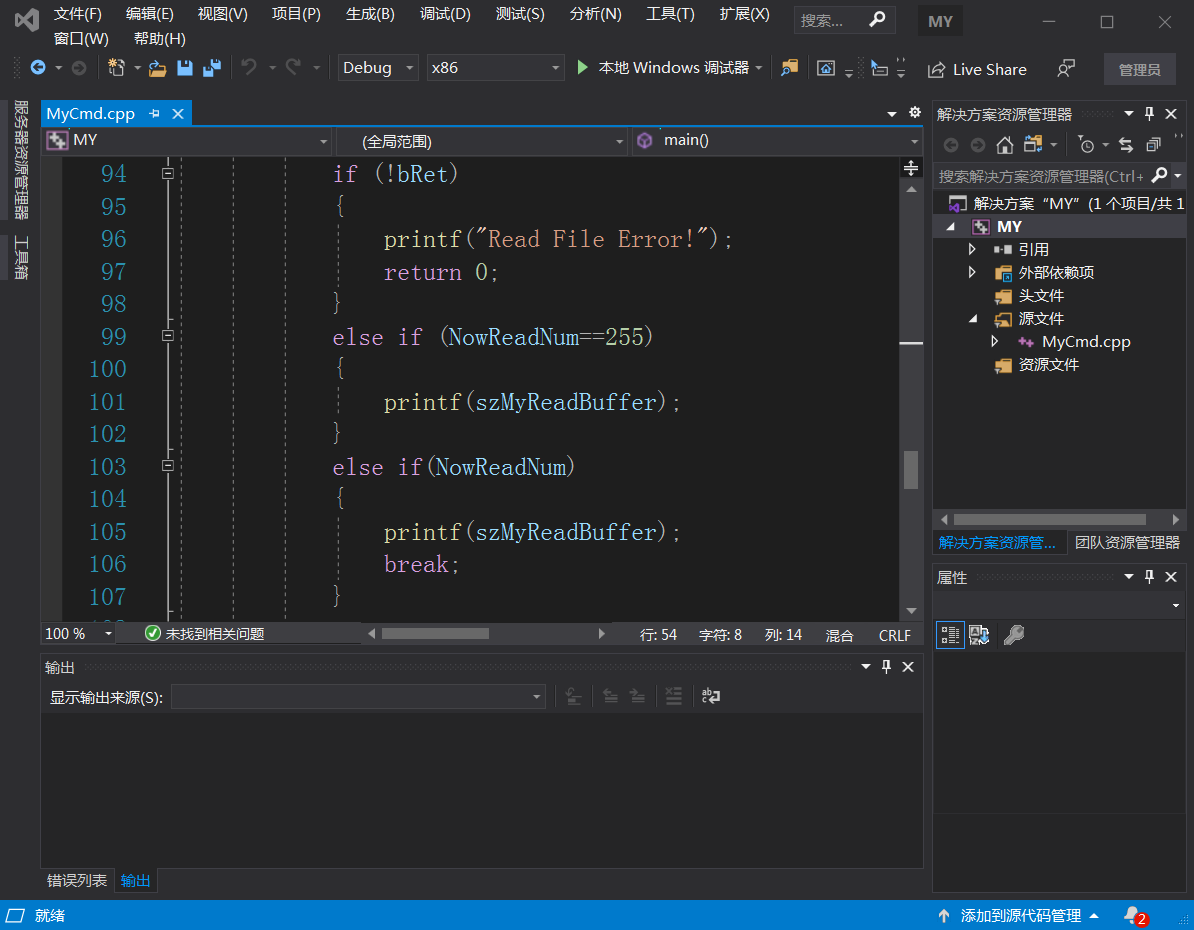
Task: Click the Collapse All icon in Solution Explorer
Action: (1154, 145)
